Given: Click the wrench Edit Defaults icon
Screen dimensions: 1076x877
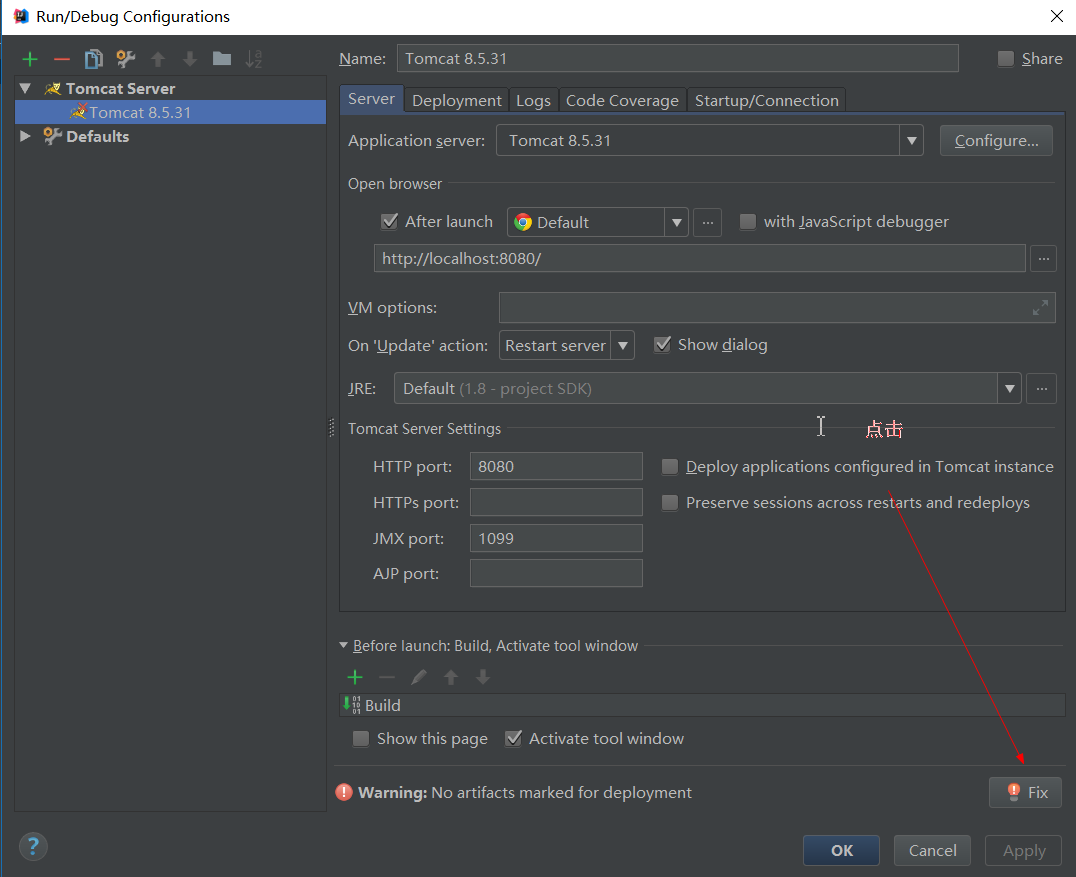Looking at the screenshot, I should point(125,59).
